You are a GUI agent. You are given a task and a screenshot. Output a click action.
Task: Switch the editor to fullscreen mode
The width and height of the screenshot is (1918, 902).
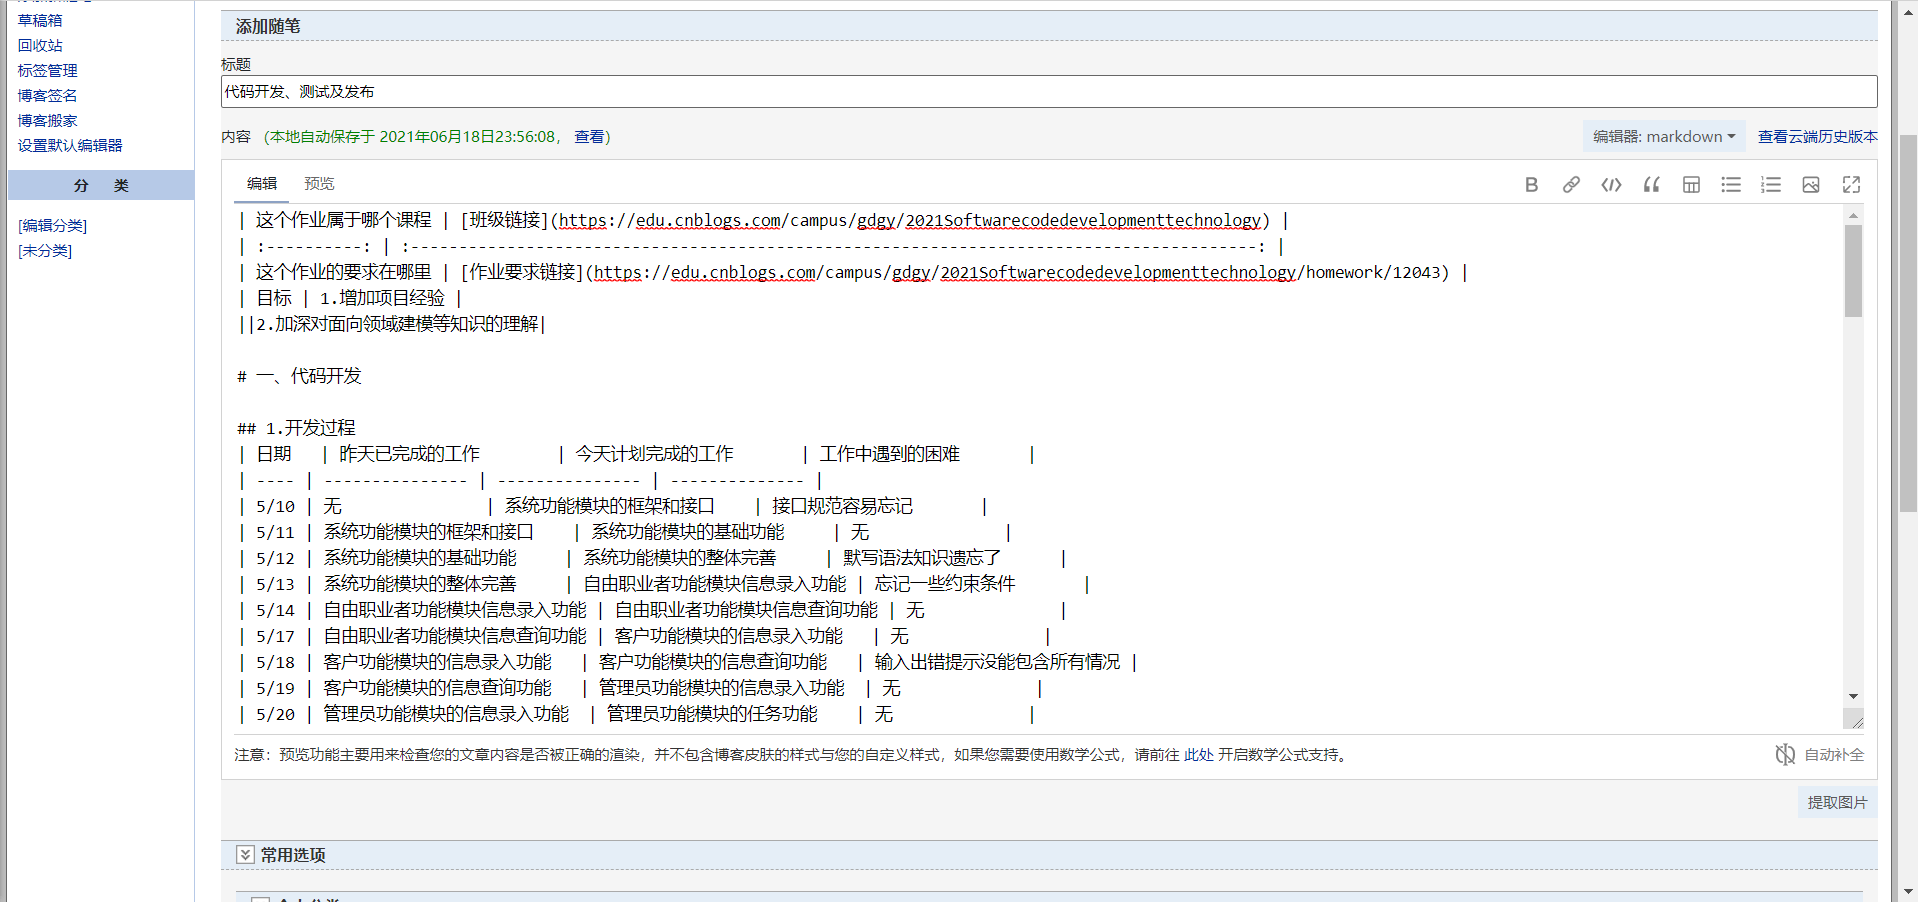point(1851,185)
